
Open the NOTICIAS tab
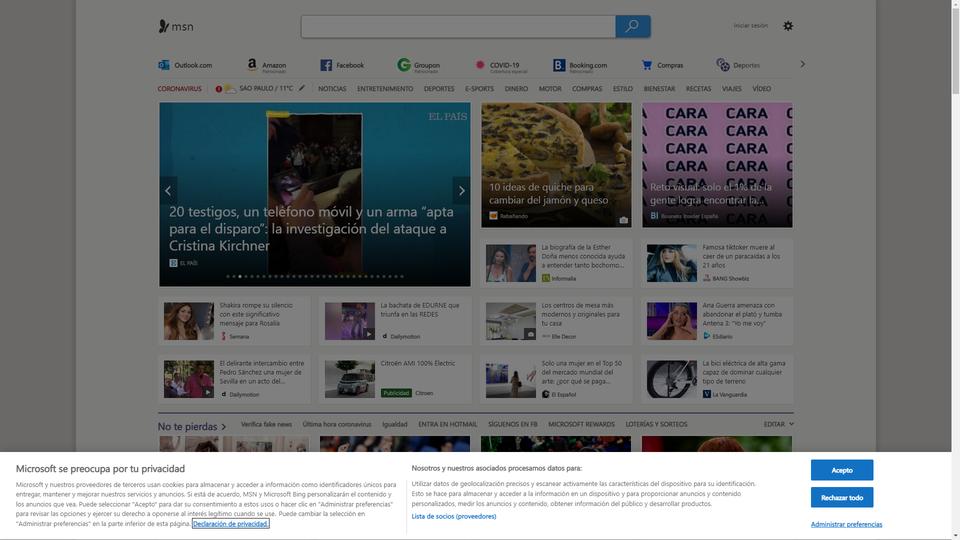(x=332, y=89)
